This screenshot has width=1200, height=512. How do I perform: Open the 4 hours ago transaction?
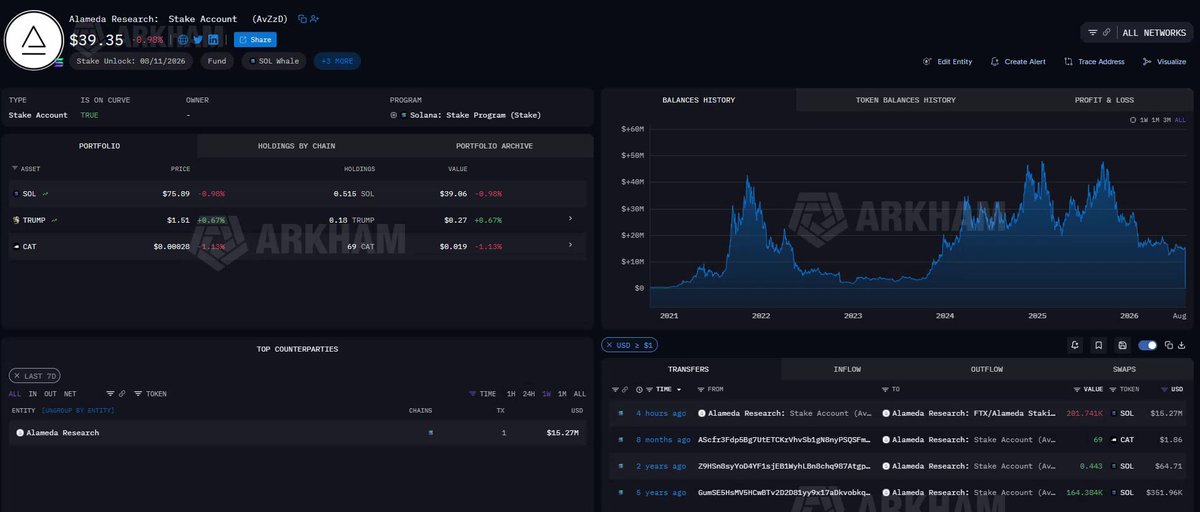tap(661, 413)
